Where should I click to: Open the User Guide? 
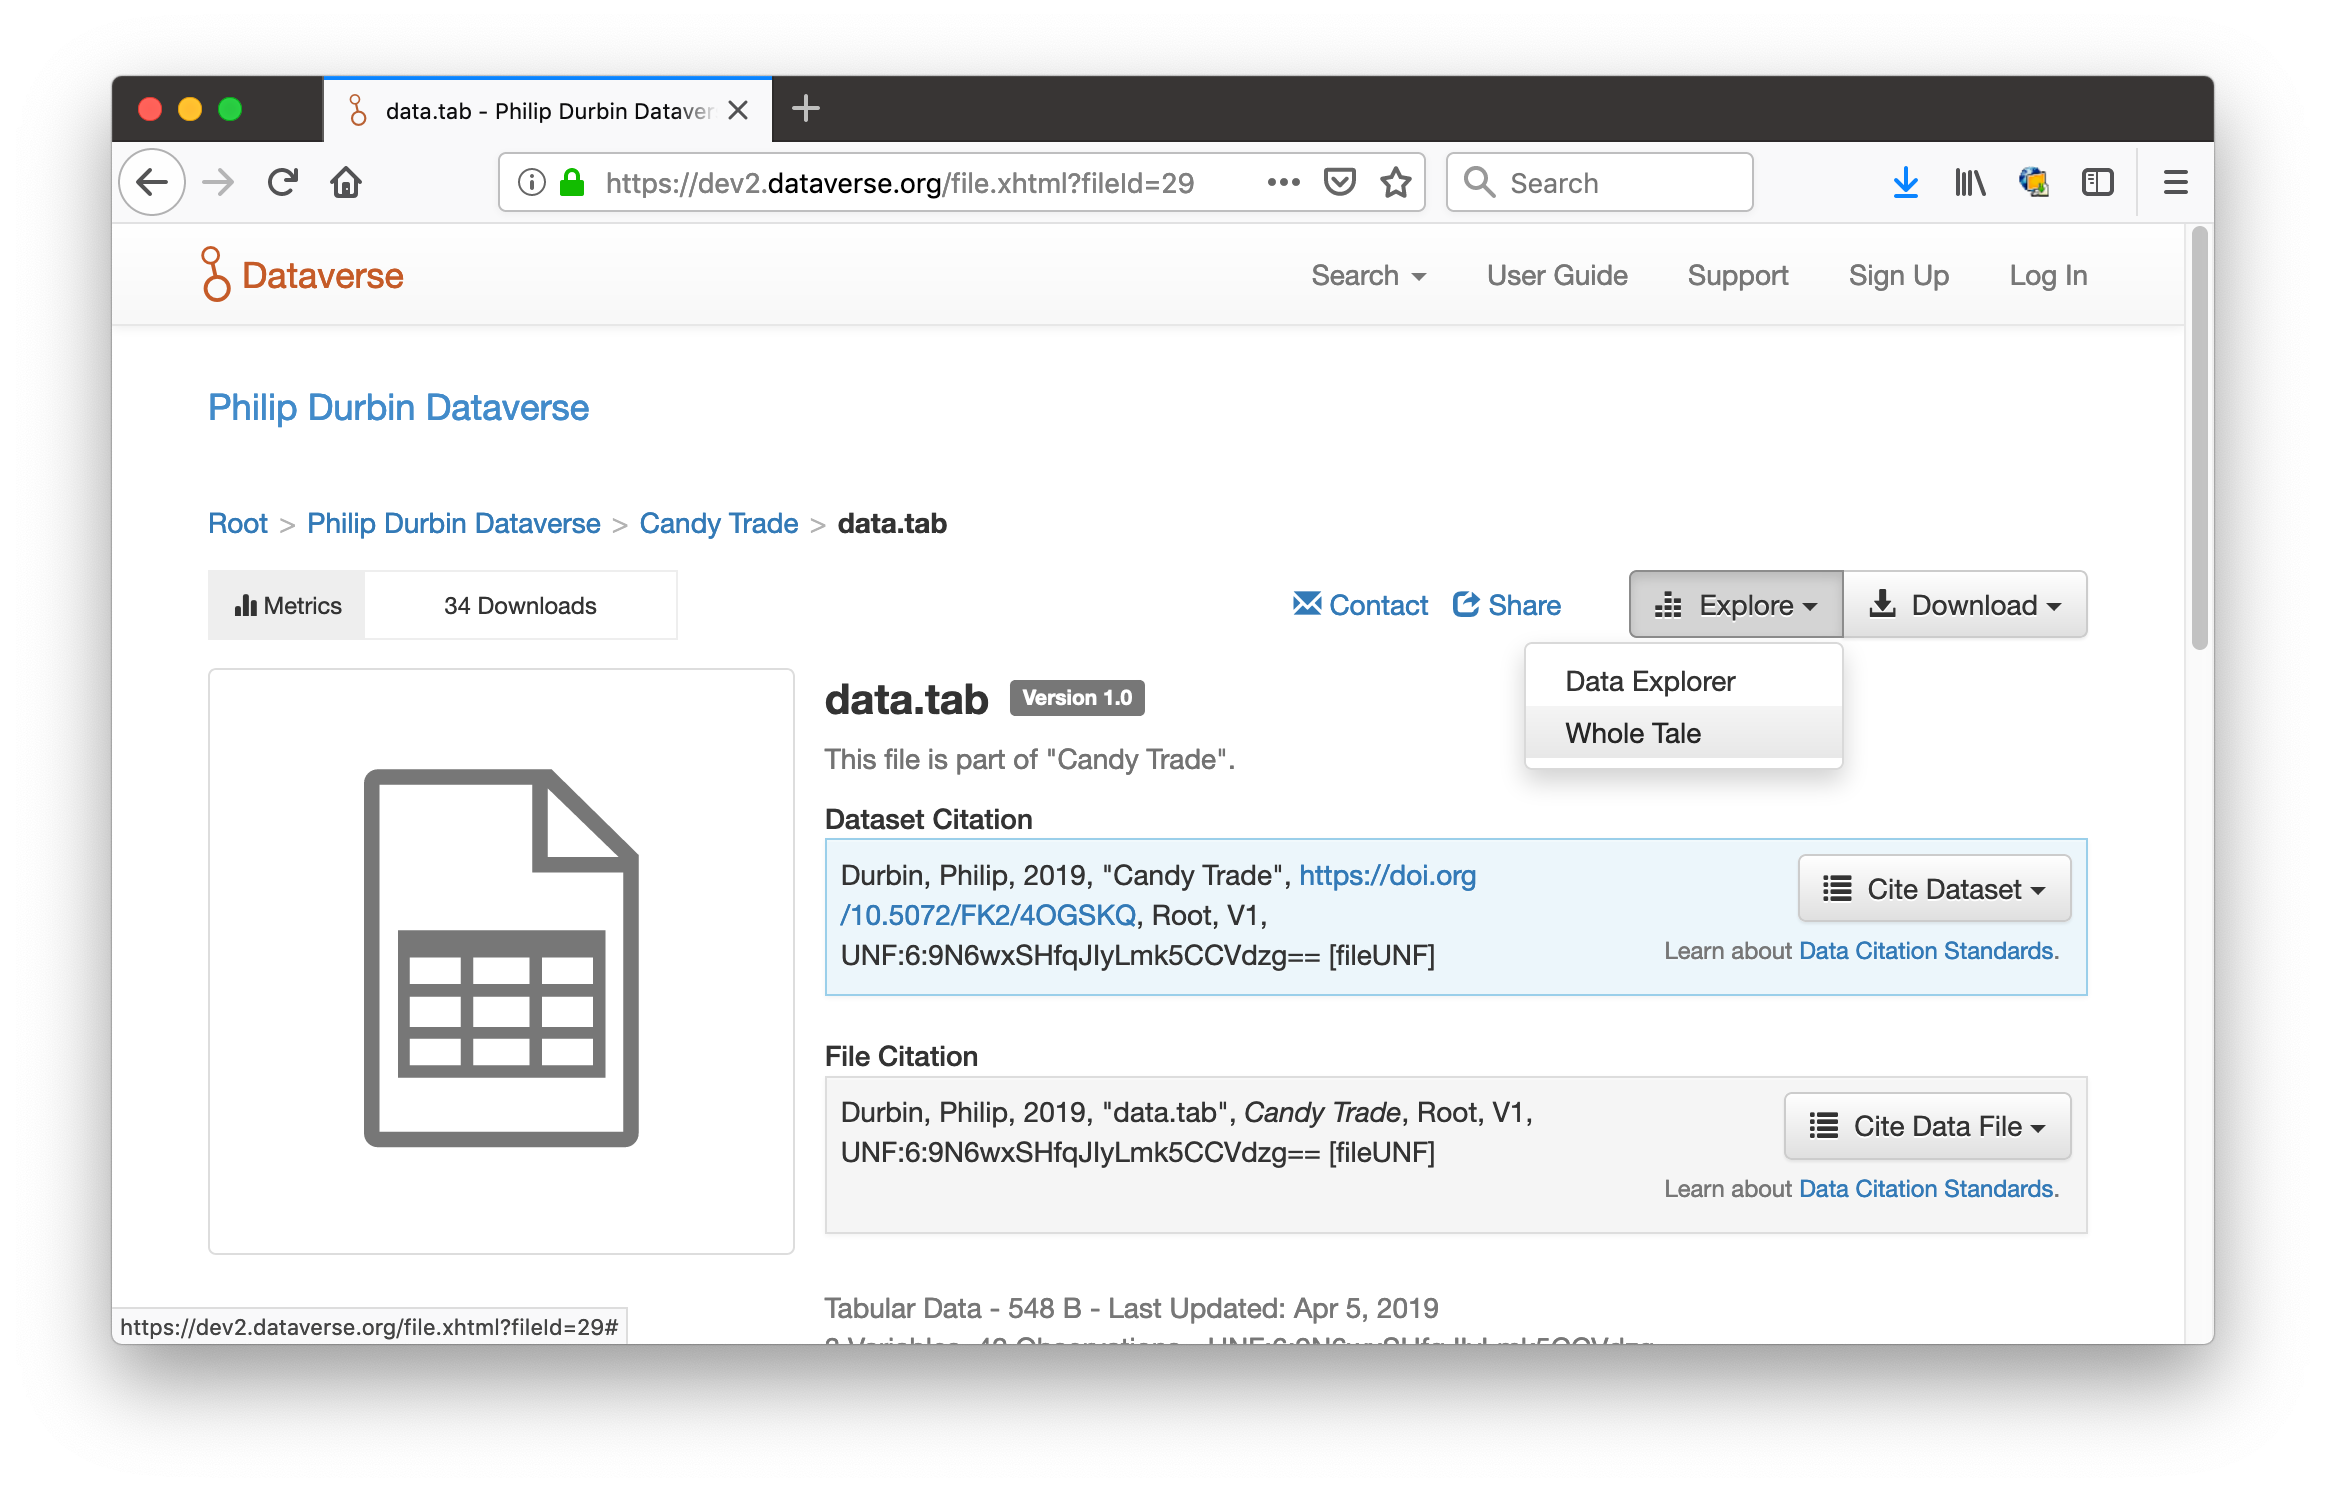(x=1557, y=276)
